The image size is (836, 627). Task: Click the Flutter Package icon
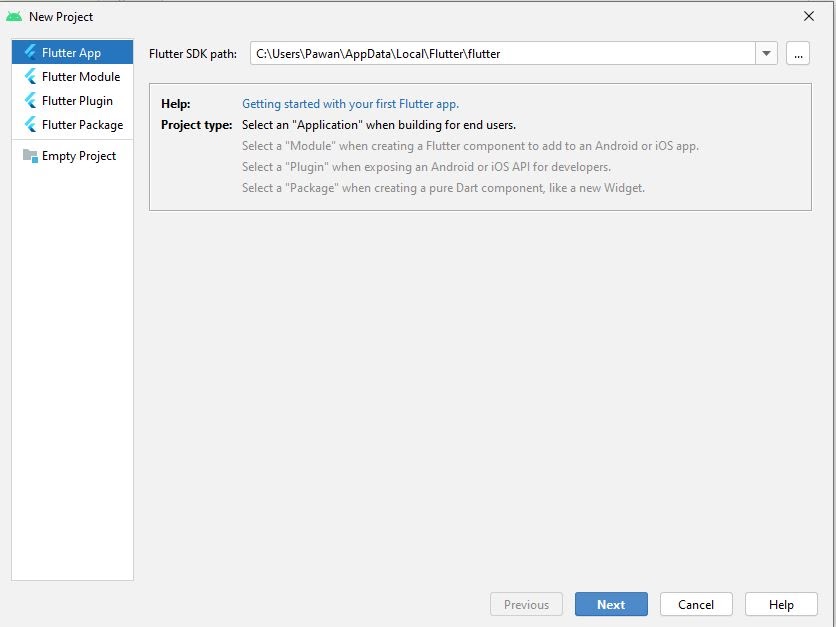31,124
